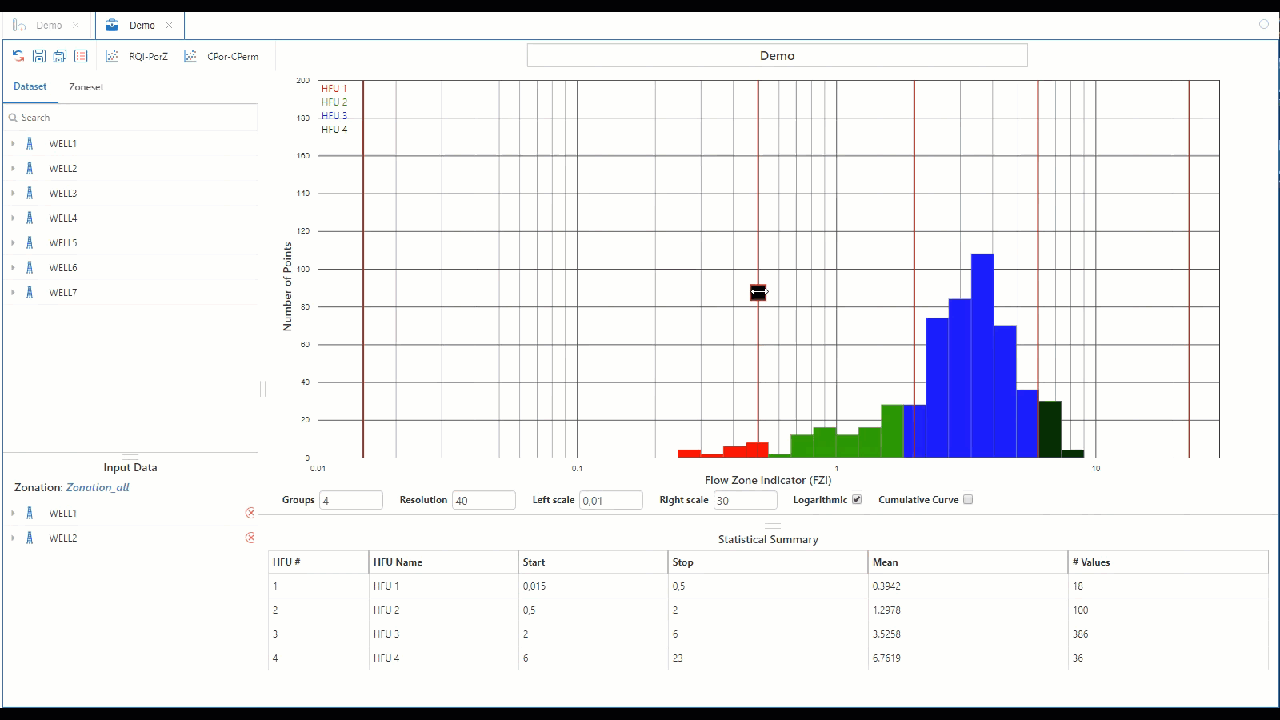Switch to the Dataset tab
The height and width of the screenshot is (720, 1280).
30,87
